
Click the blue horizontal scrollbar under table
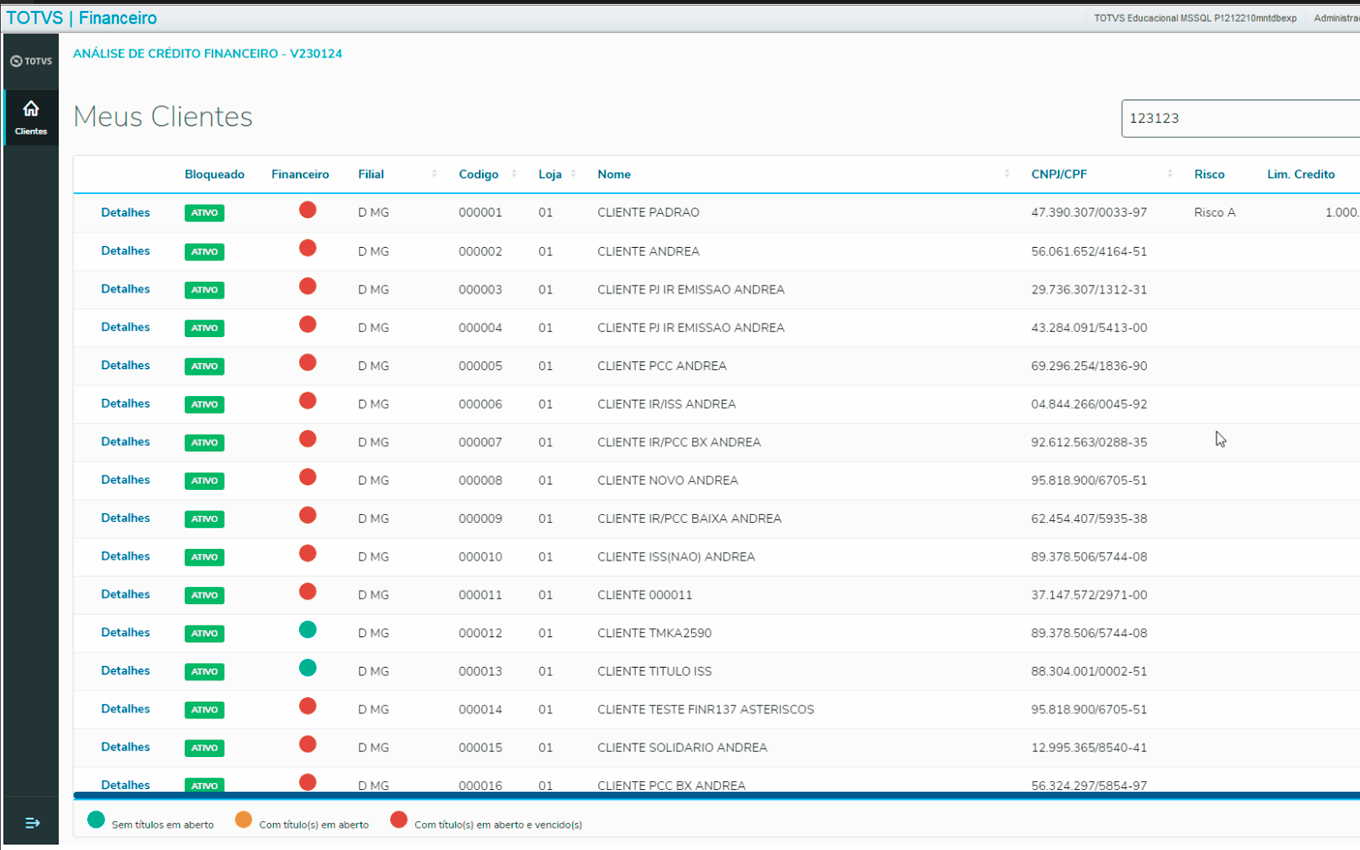[700, 796]
